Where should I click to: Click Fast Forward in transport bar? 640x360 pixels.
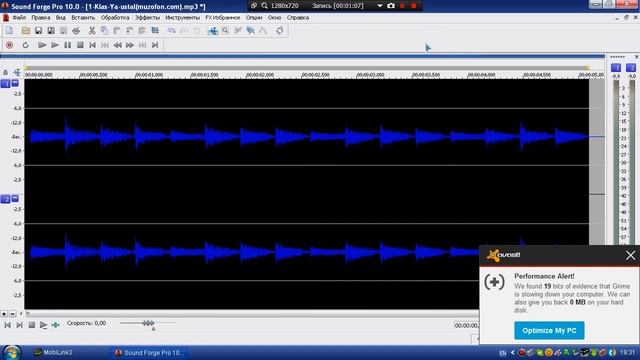tap(130, 45)
